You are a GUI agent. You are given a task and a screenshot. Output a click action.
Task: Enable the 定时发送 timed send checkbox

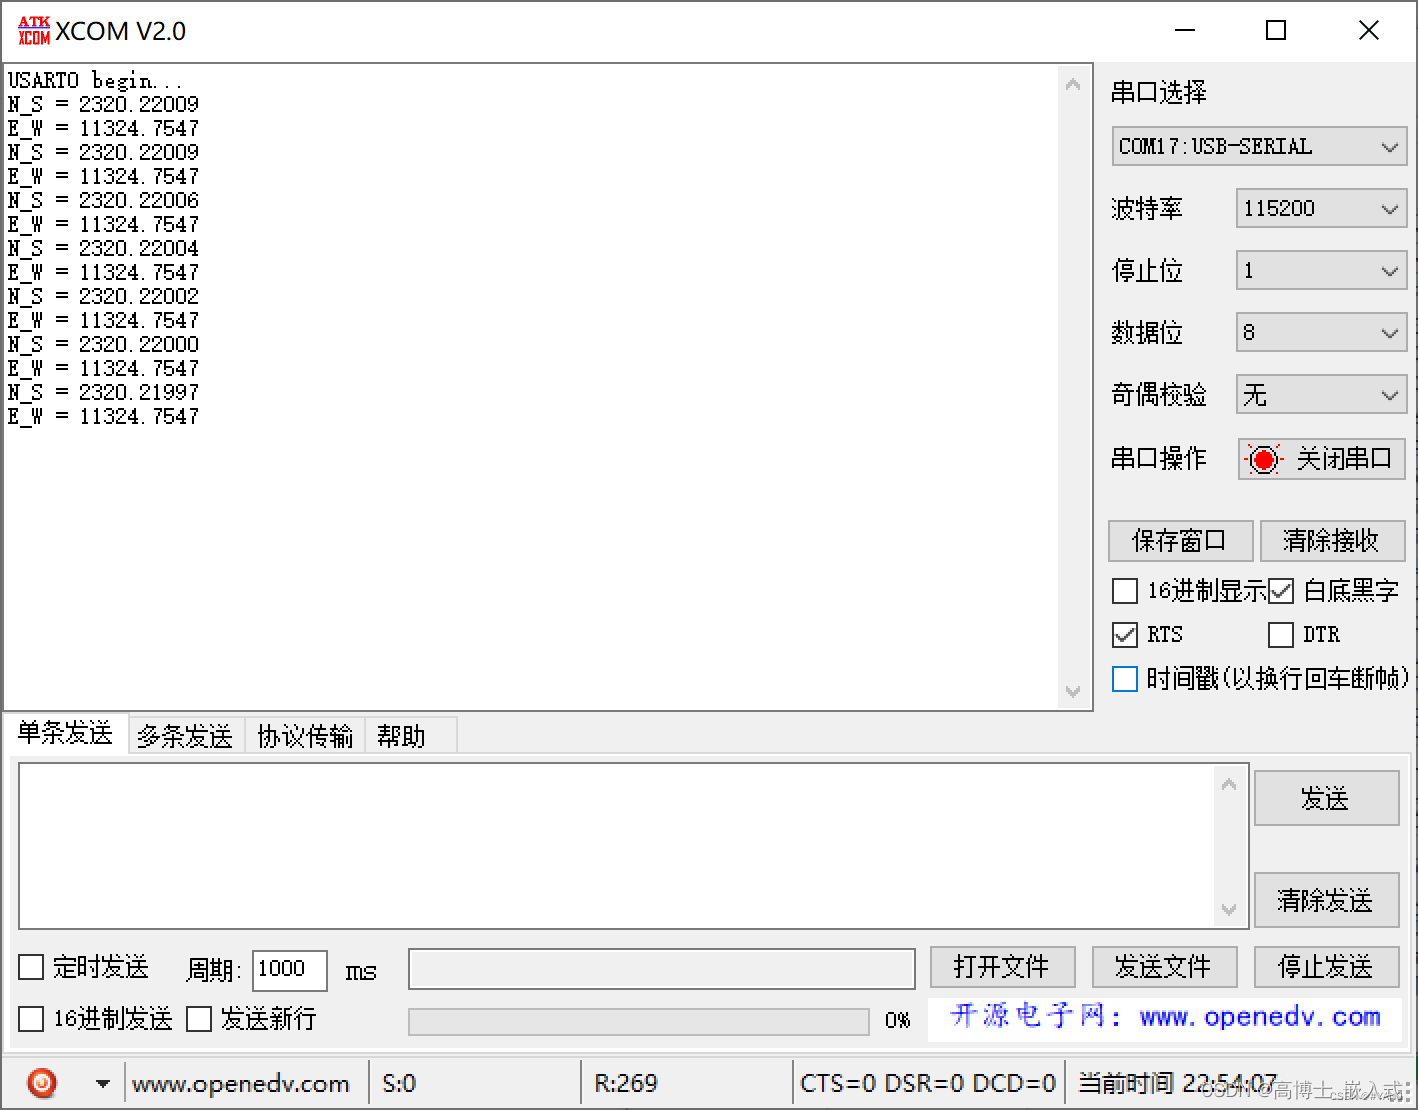pyautogui.click(x=31, y=967)
